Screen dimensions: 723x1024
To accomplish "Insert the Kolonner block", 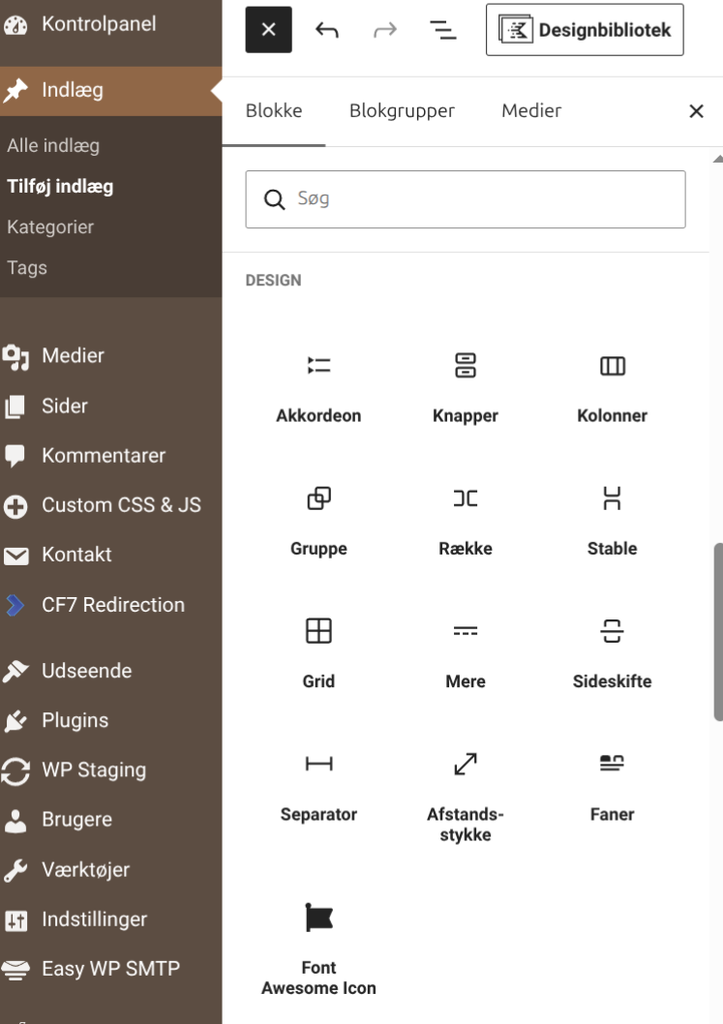I will click(612, 388).
